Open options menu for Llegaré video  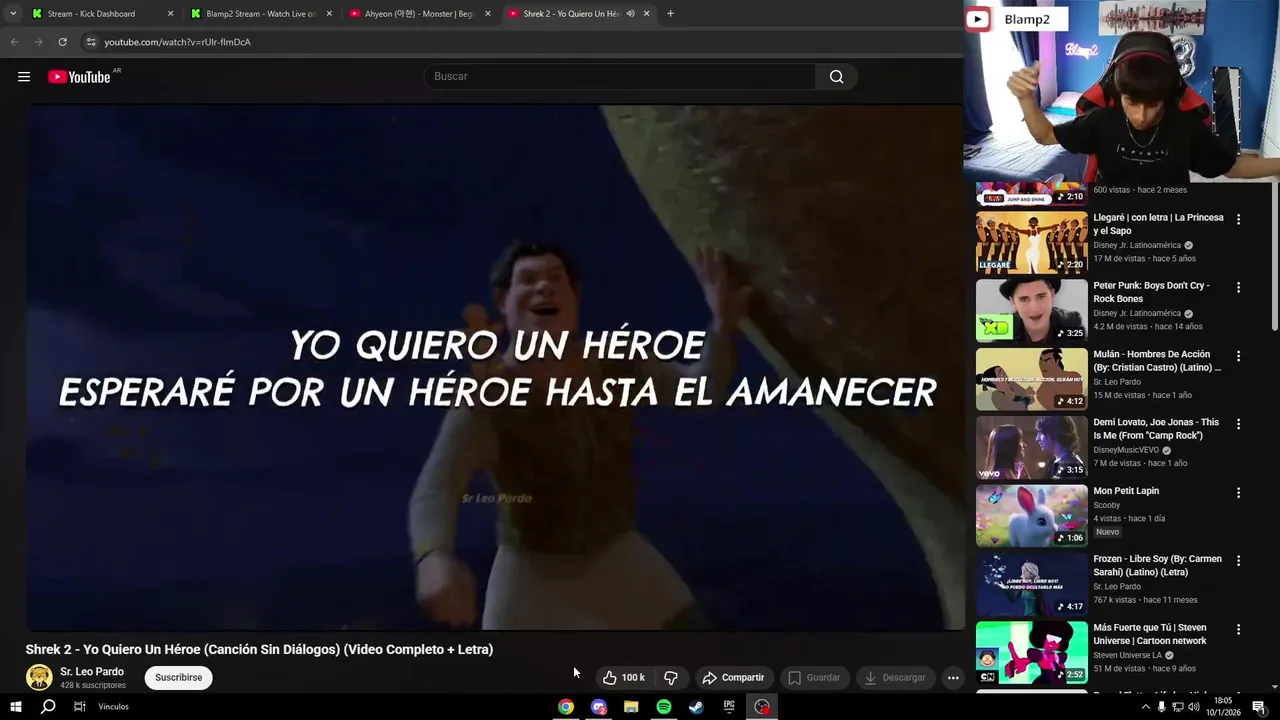[1238, 219]
